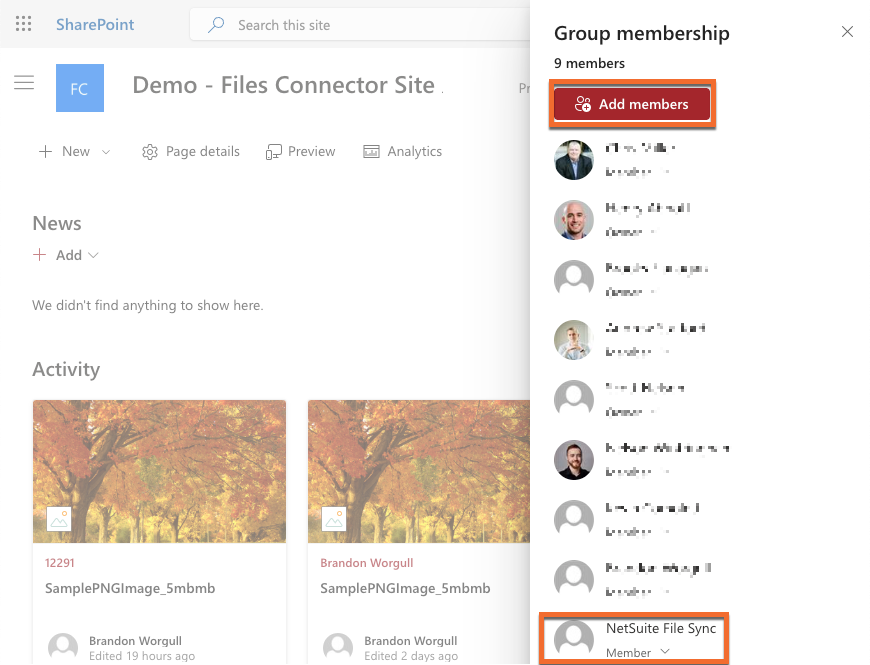870x665 pixels.
Task: Open NetSuite File Sync Member role dropdown
Action: (x=665, y=652)
